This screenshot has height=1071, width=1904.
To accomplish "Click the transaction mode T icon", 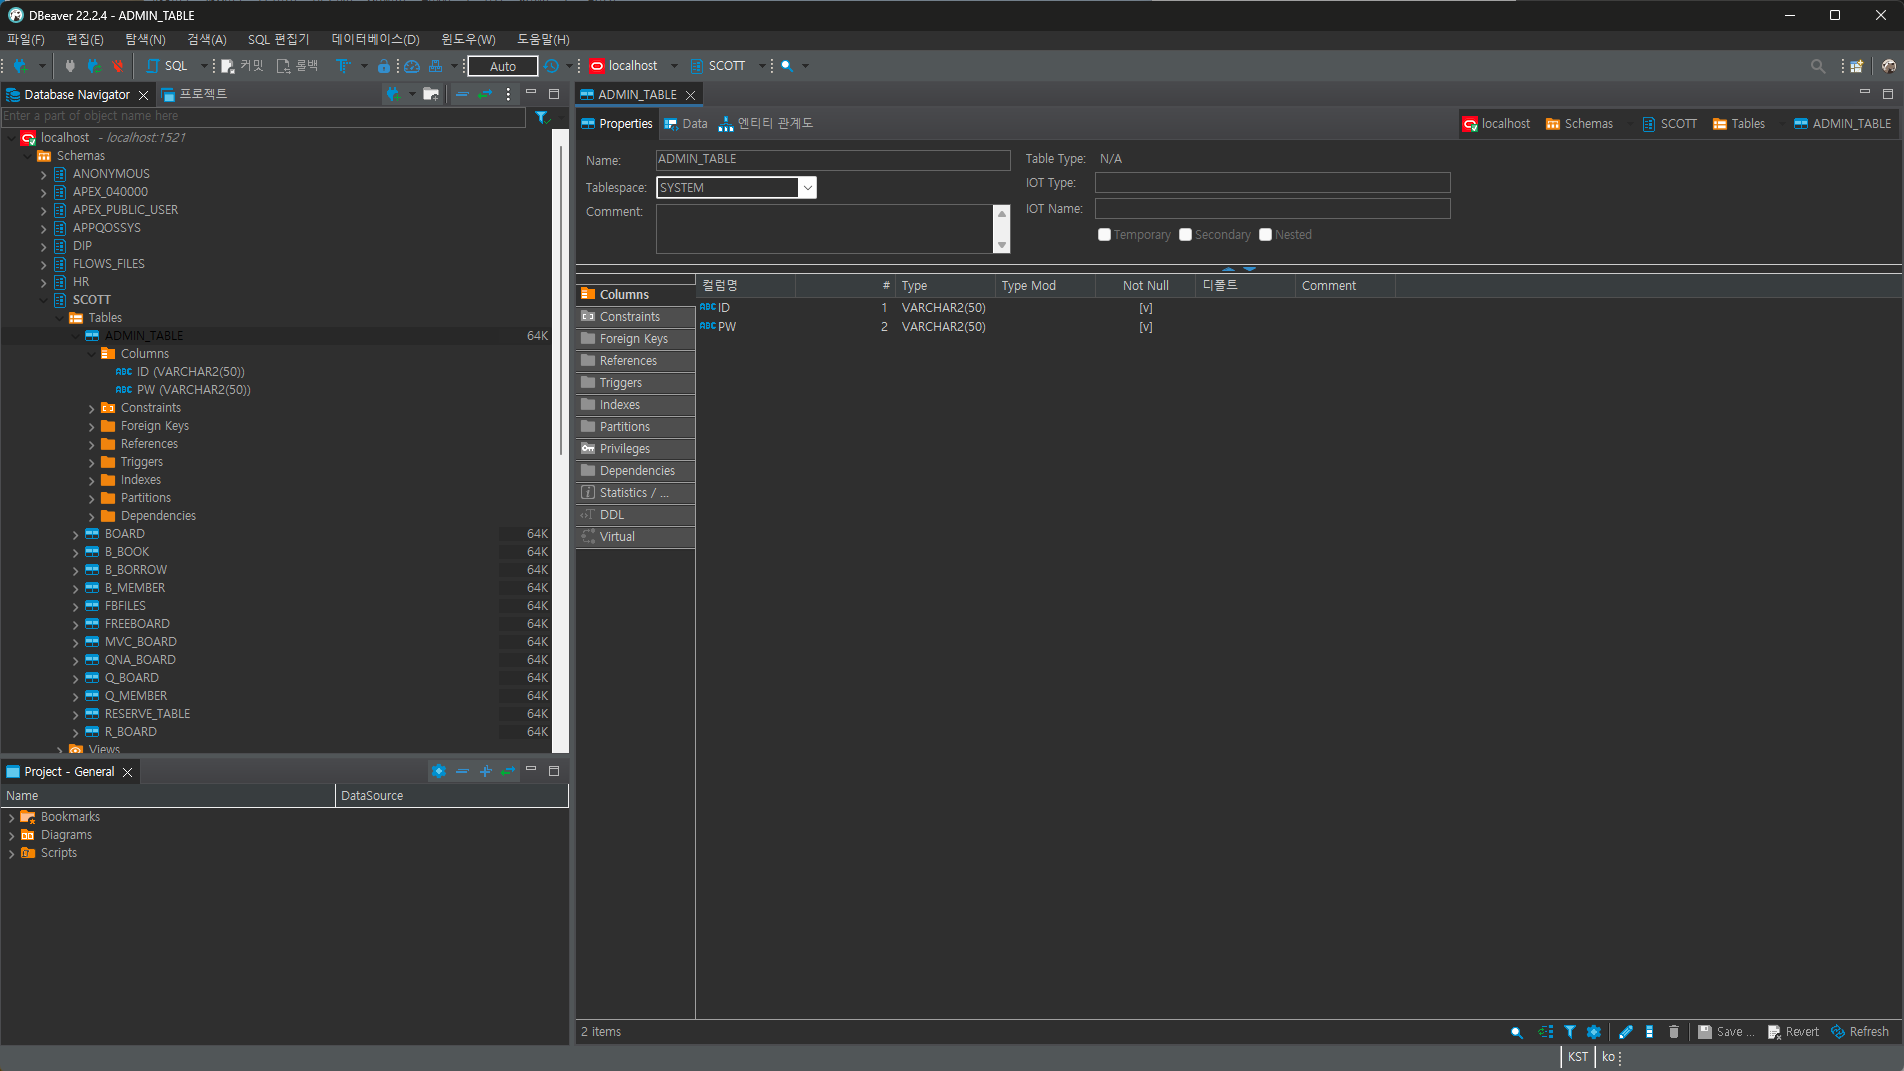I will (343, 66).
